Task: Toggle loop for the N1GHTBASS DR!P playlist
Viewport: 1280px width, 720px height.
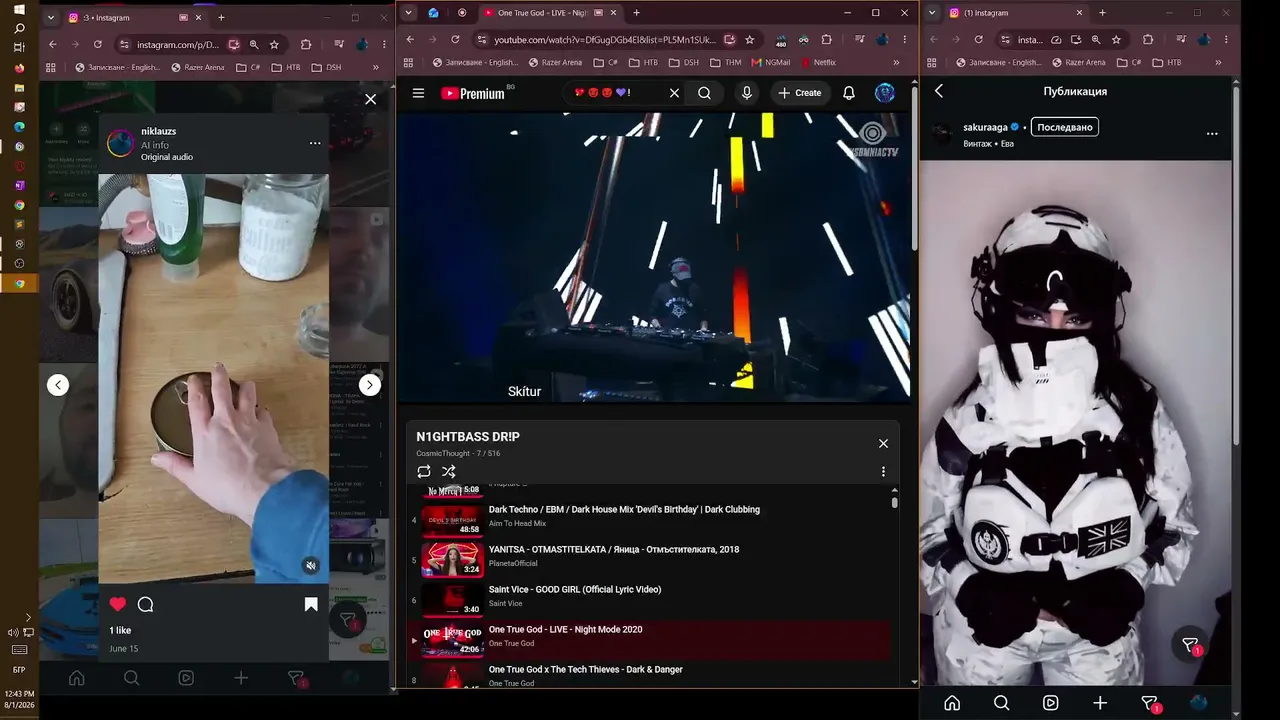Action: coord(424,471)
